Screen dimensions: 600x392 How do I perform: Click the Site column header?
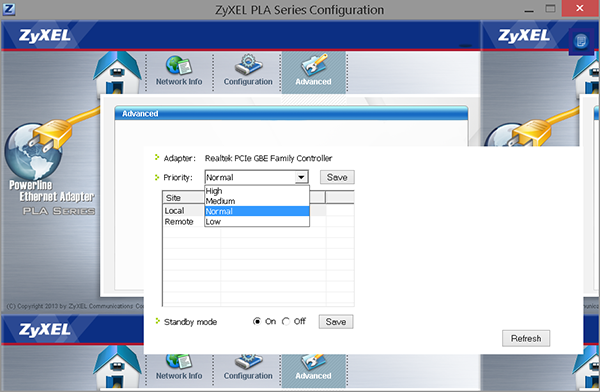click(x=184, y=198)
